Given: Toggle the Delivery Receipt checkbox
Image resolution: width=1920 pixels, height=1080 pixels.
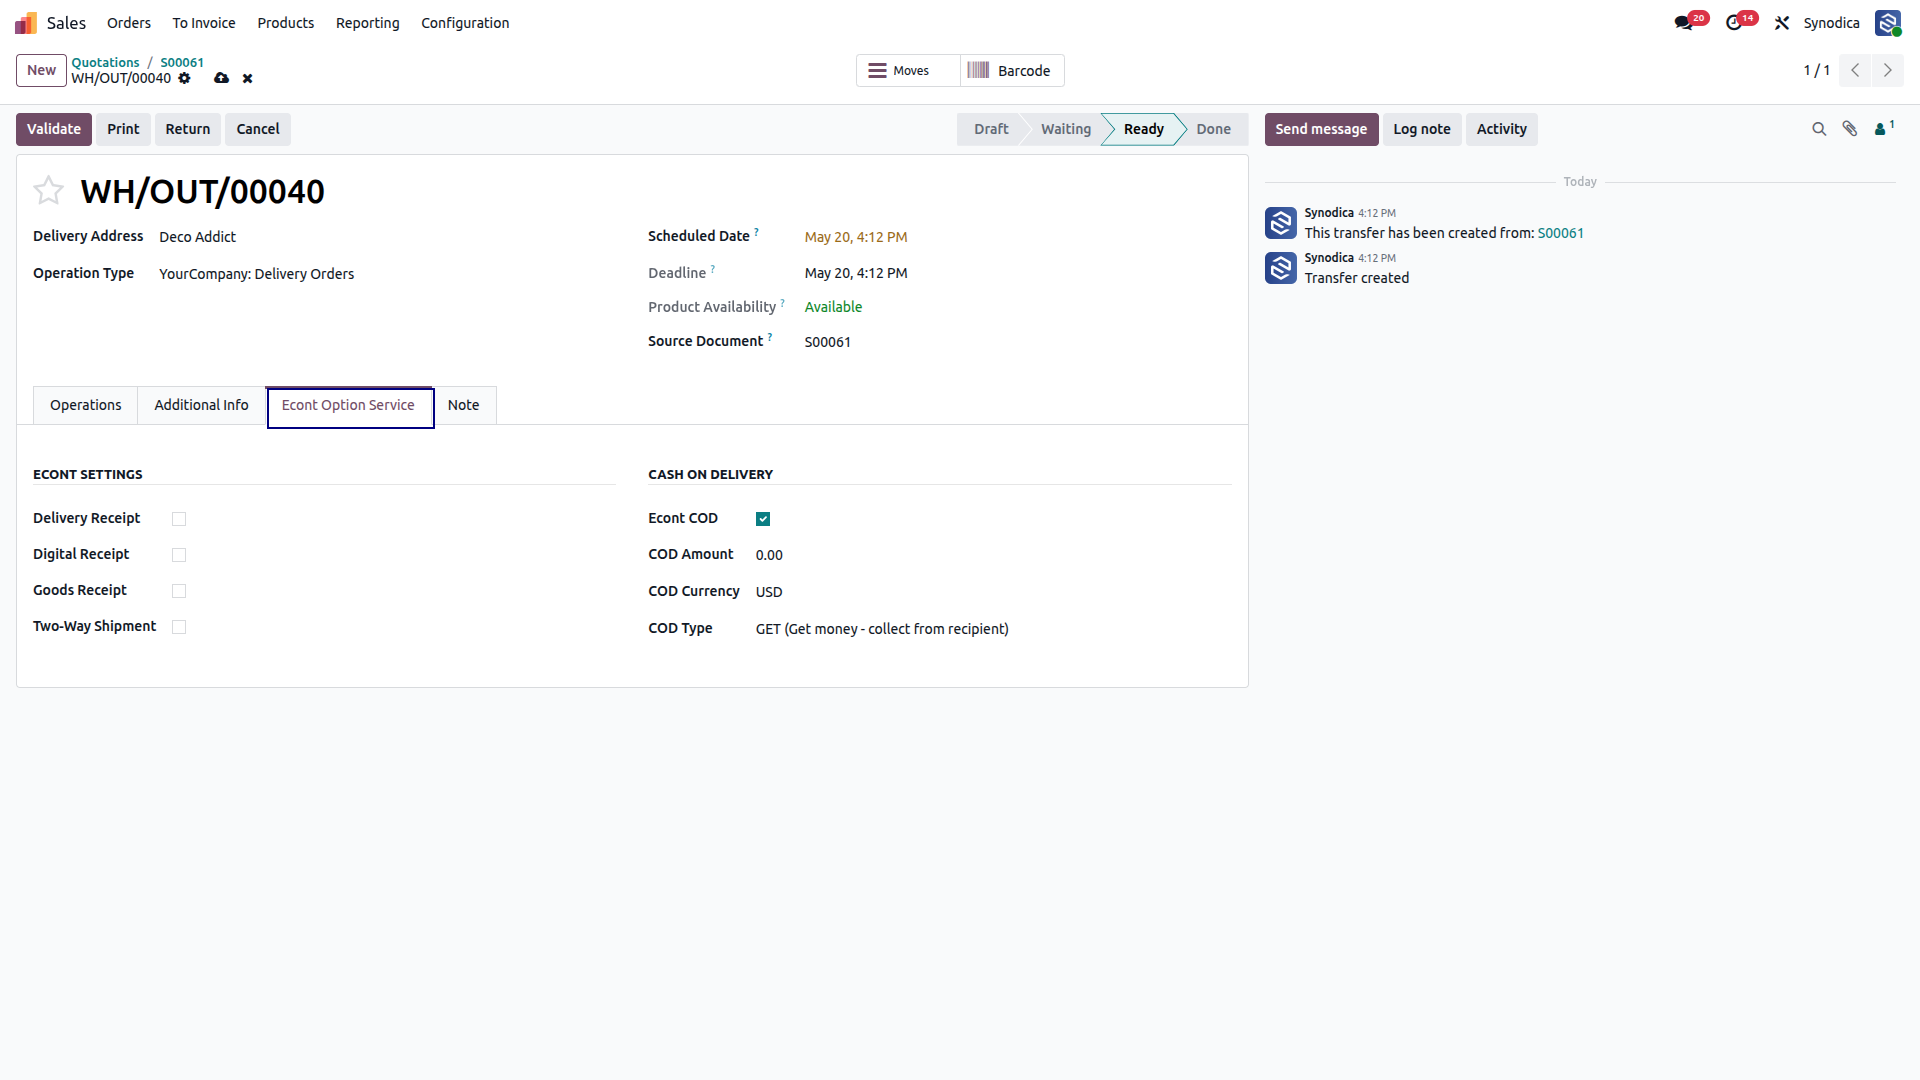Looking at the screenshot, I should click(x=179, y=519).
